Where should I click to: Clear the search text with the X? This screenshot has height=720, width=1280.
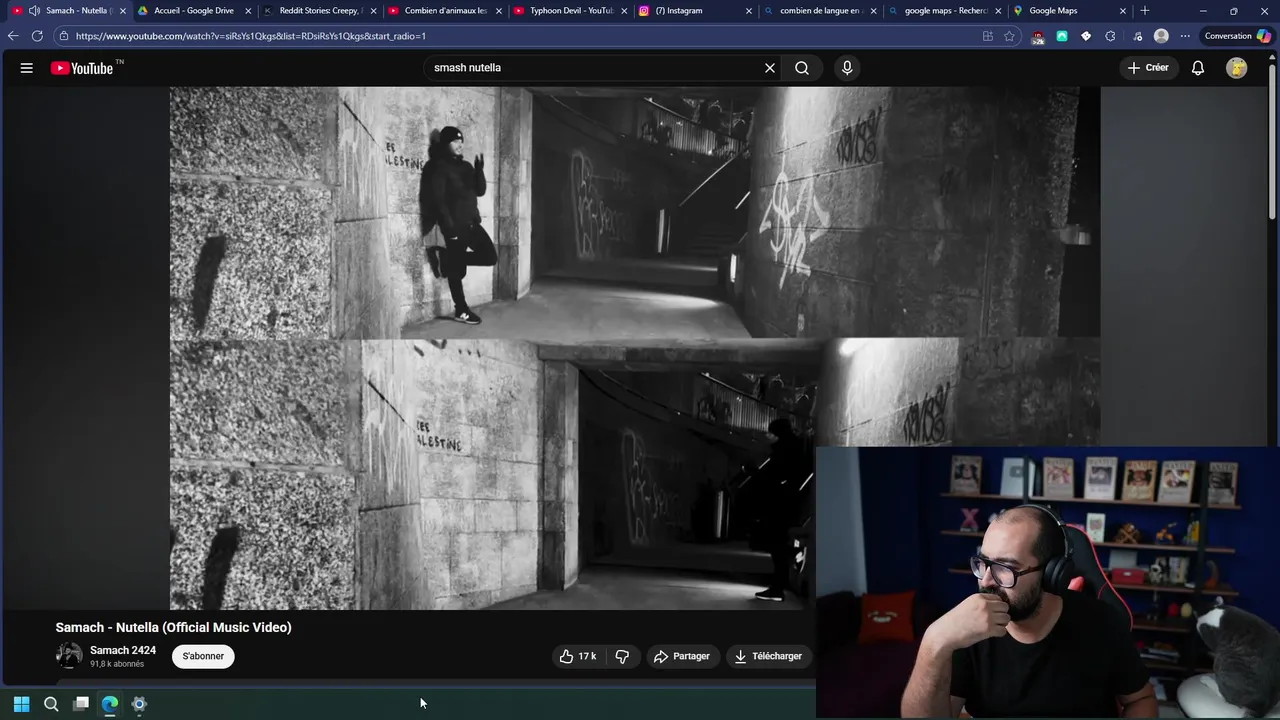(x=770, y=68)
